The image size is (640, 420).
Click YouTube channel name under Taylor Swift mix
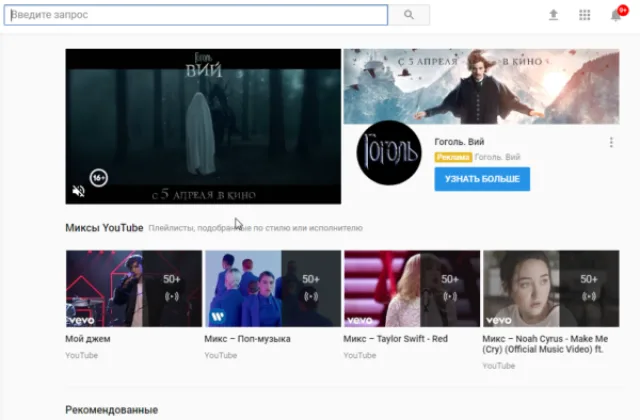pyautogui.click(x=360, y=356)
